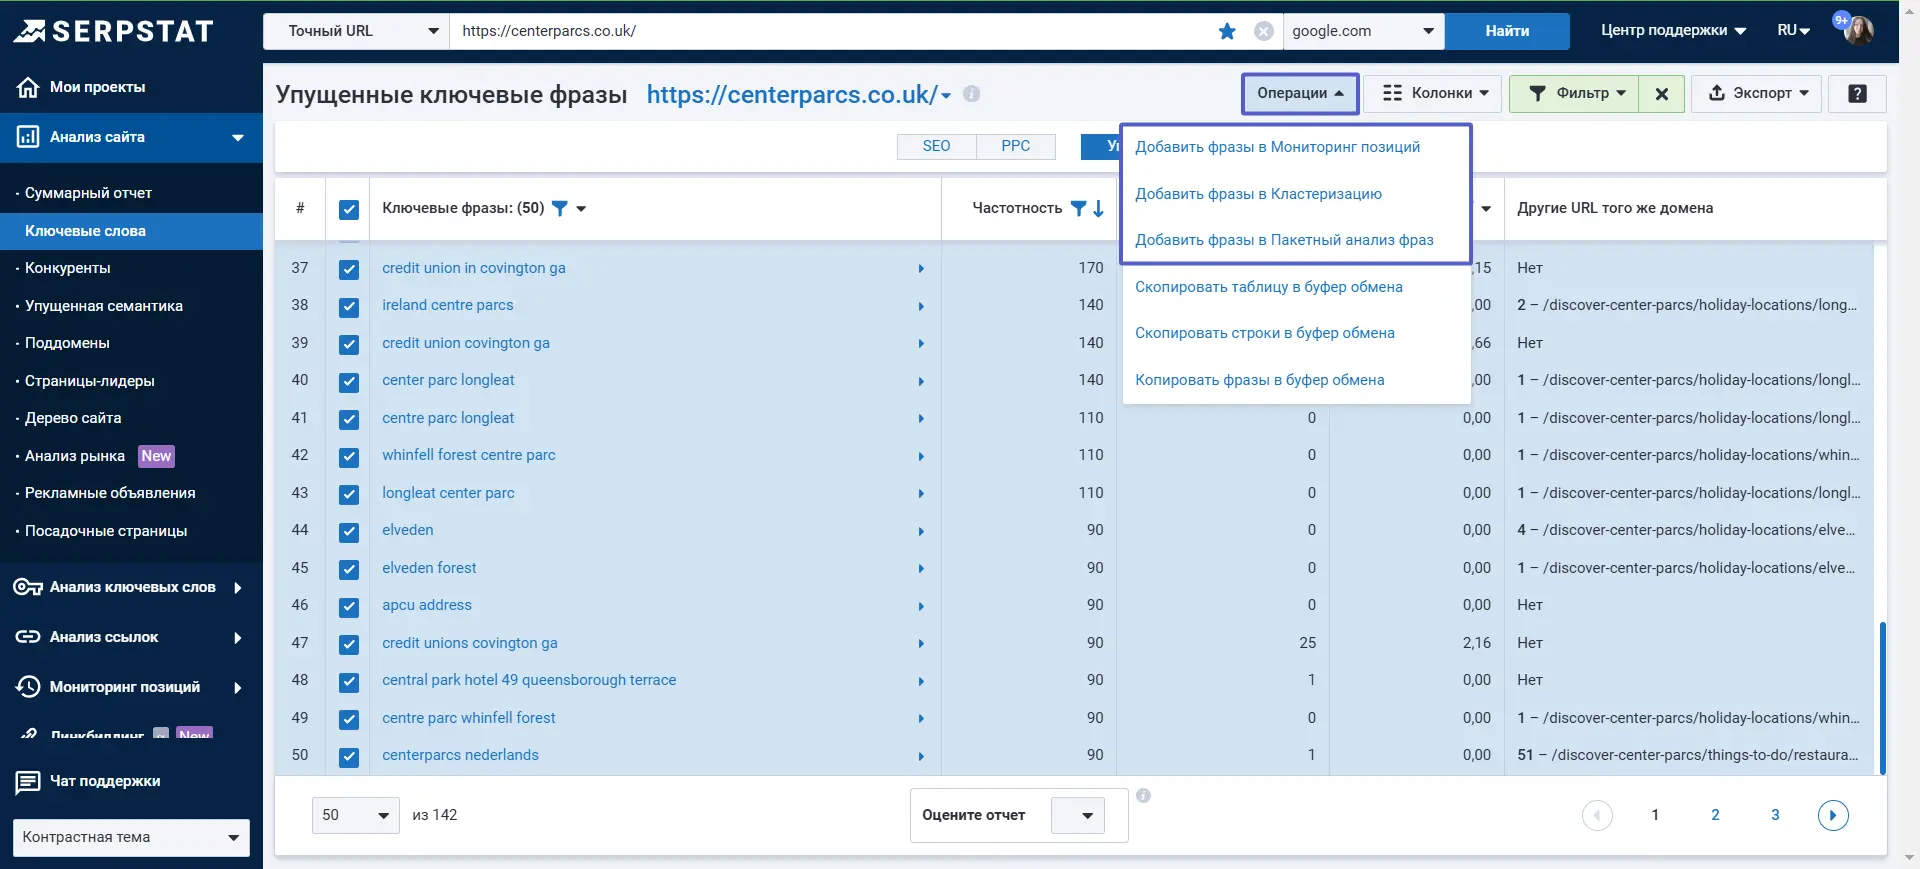This screenshot has width=1920, height=869.
Task: Click the info icon beside the page title
Action: coord(971,94)
